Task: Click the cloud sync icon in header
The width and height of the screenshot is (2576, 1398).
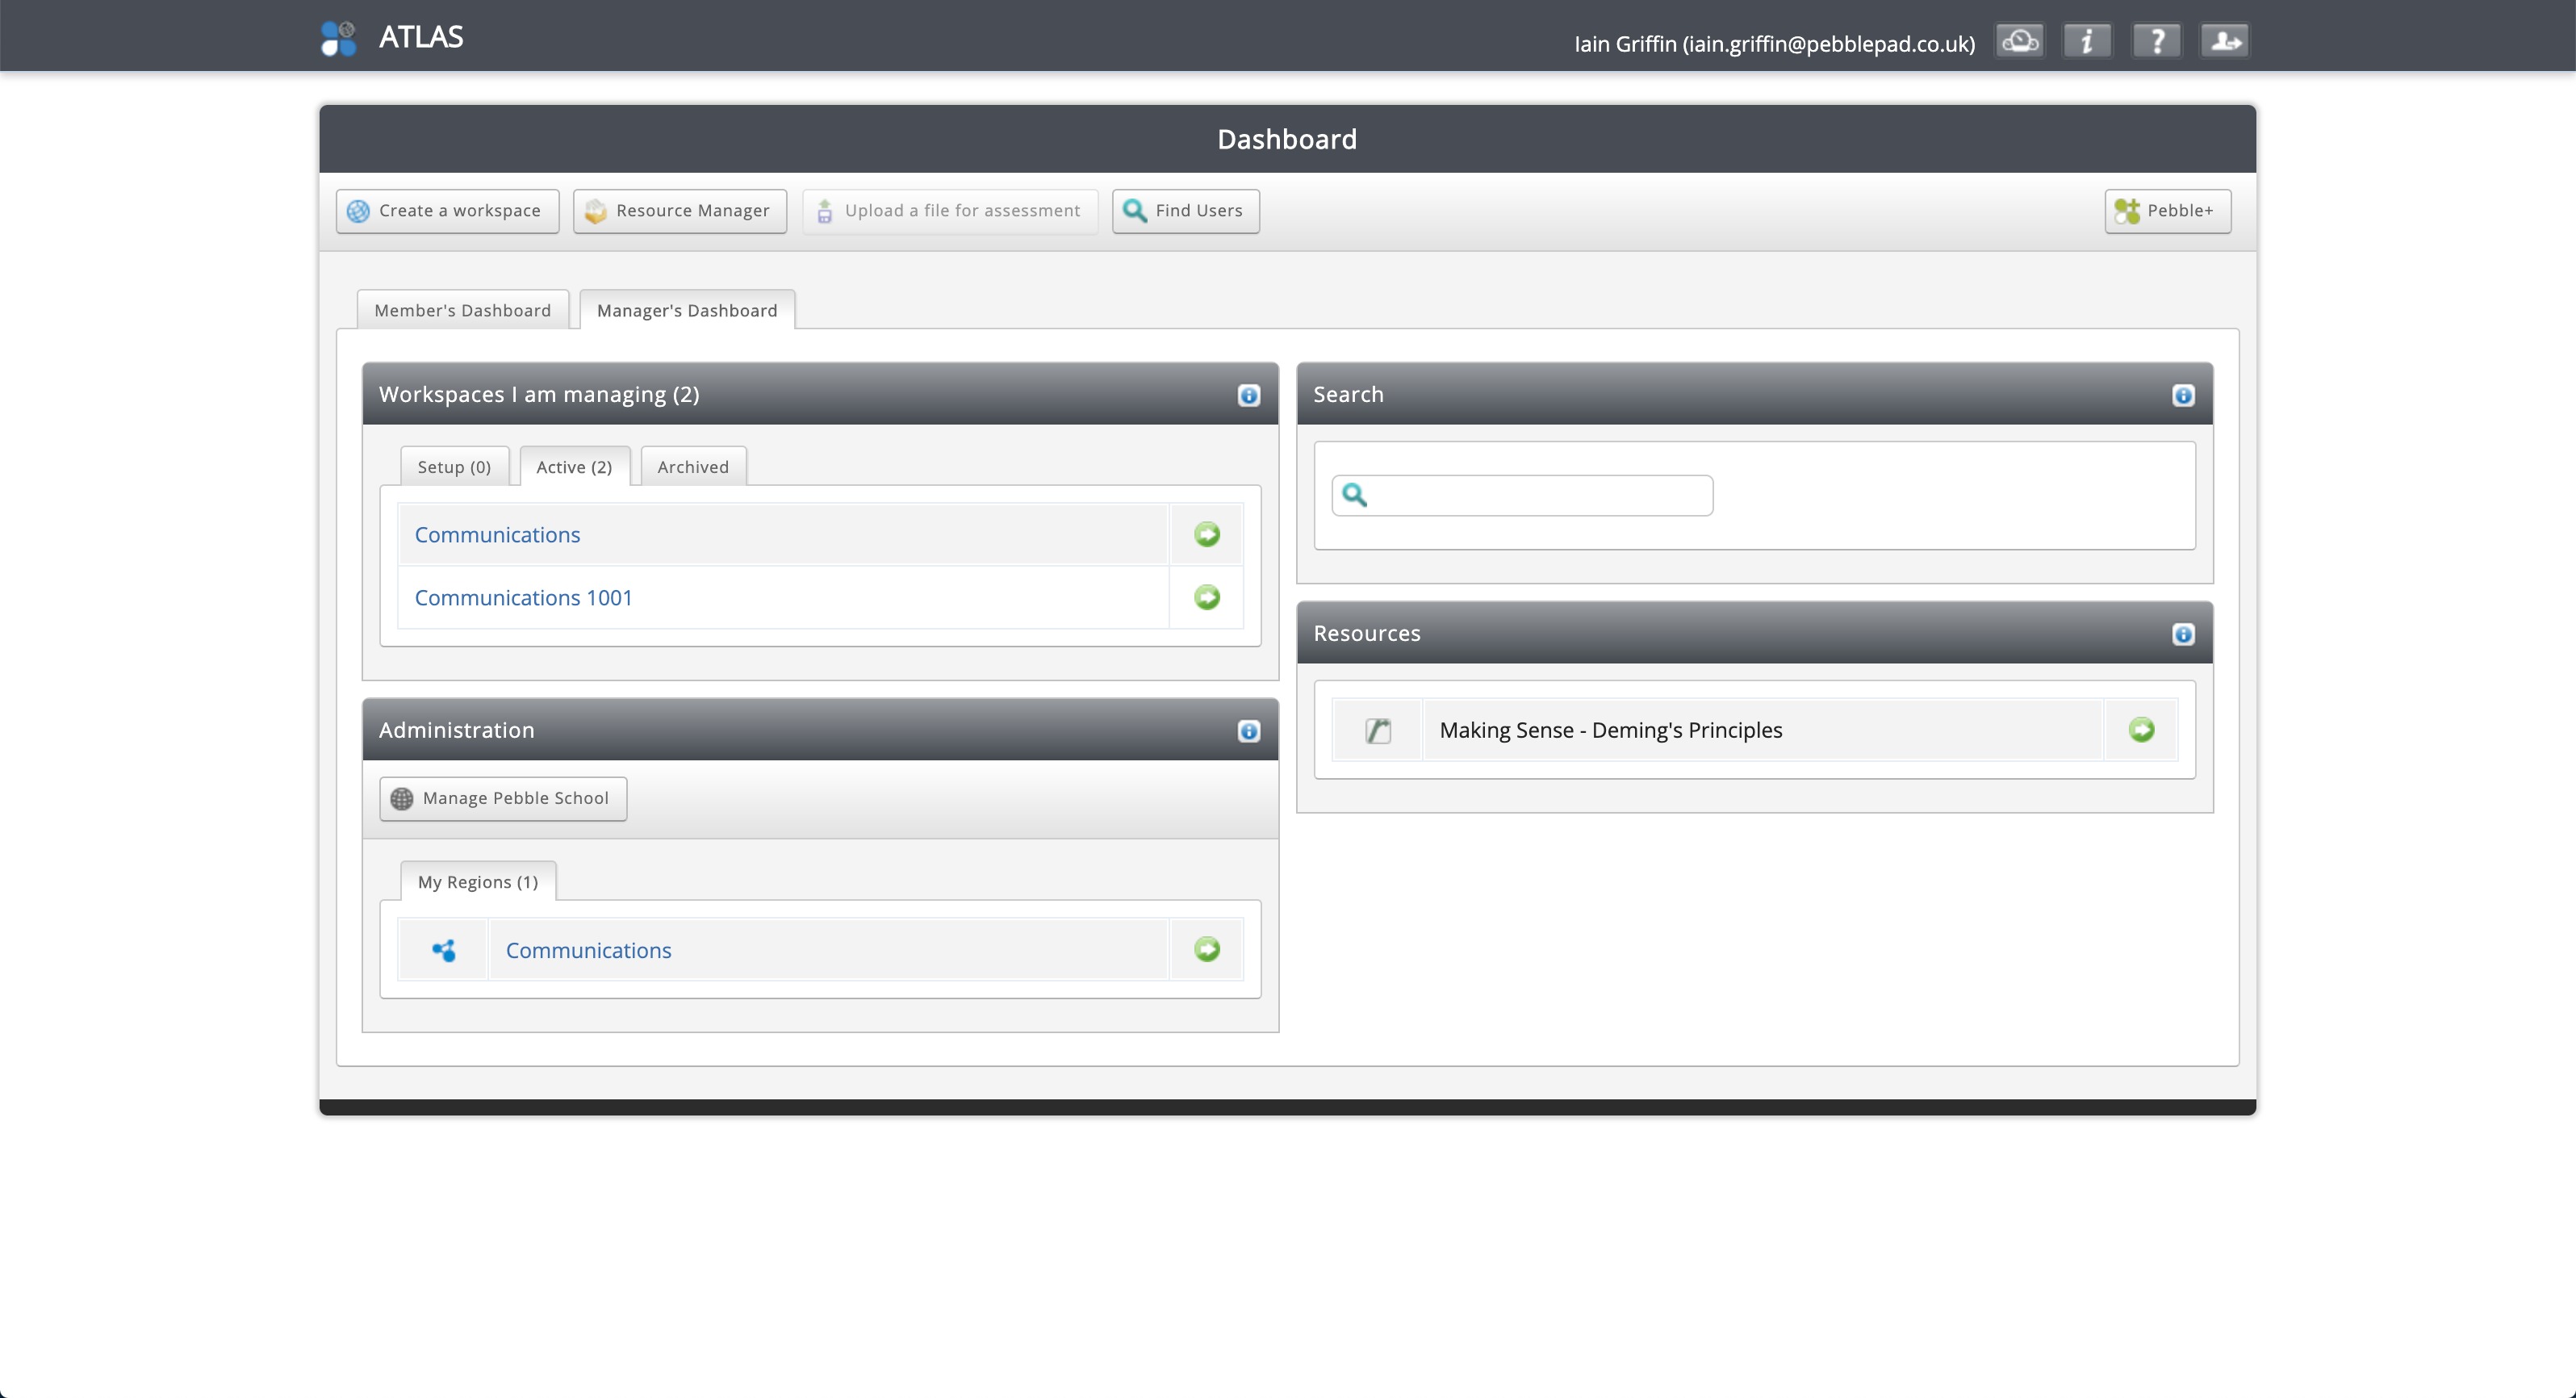Action: point(2020,41)
